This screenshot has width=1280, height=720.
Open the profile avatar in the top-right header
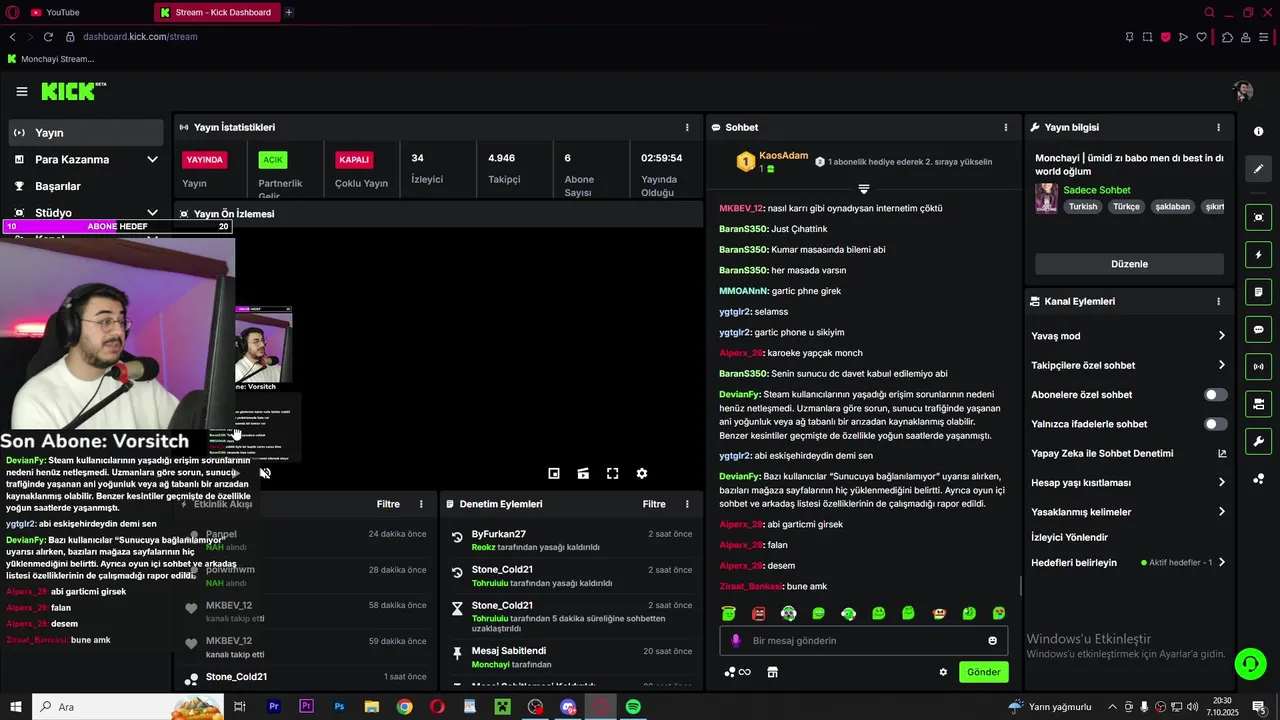1243,91
